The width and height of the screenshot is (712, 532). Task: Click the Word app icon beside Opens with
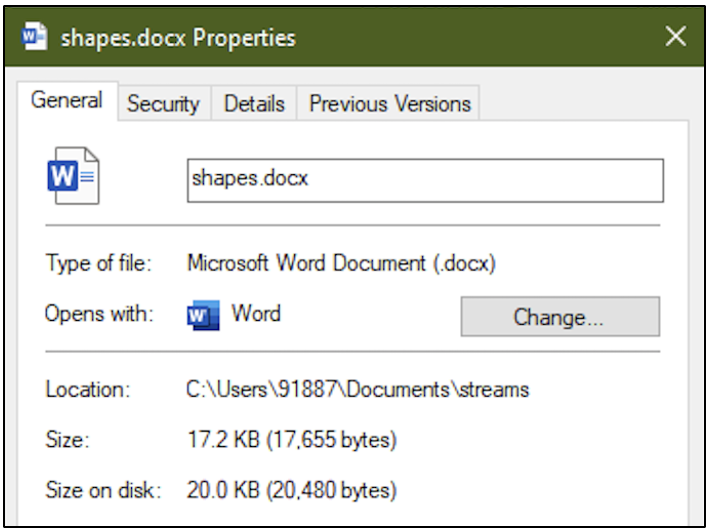[x=203, y=315]
